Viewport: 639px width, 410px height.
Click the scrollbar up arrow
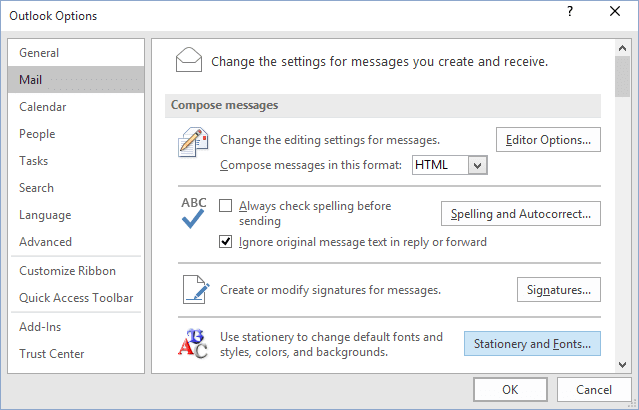(x=622, y=48)
